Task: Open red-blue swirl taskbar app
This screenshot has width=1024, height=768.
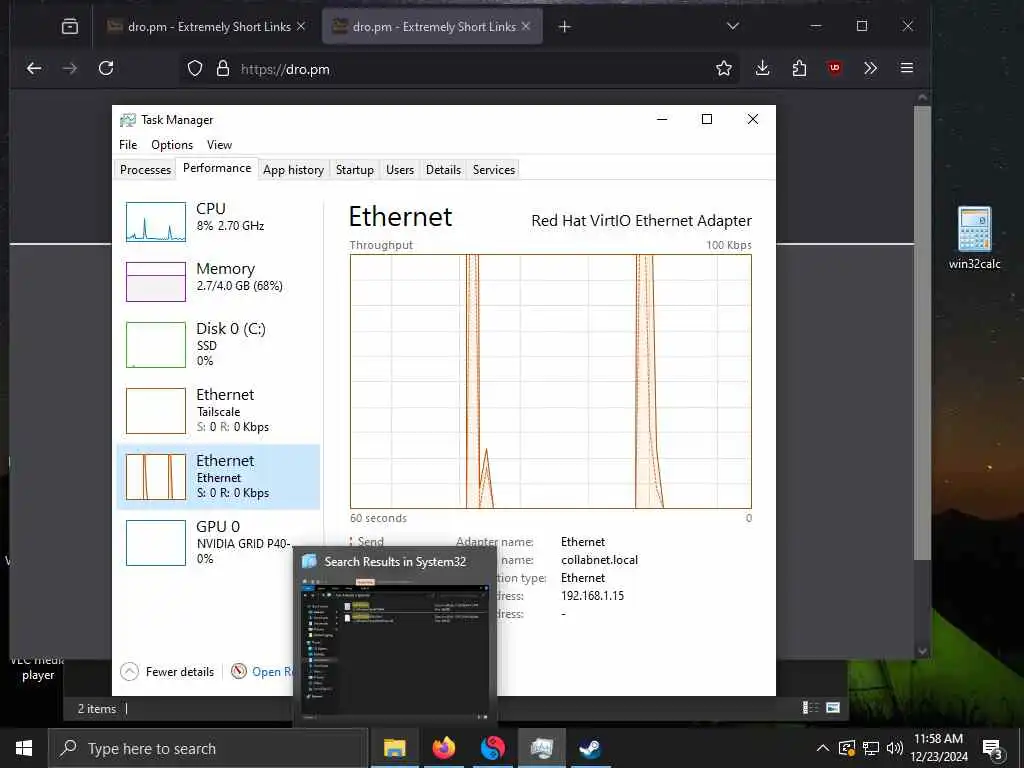Action: (x=493, y=748)
